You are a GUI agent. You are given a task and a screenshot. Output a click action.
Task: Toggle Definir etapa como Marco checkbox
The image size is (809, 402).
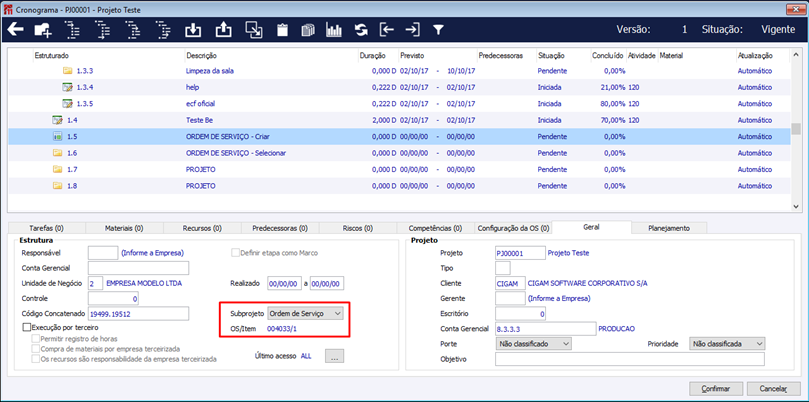[236, 253]
